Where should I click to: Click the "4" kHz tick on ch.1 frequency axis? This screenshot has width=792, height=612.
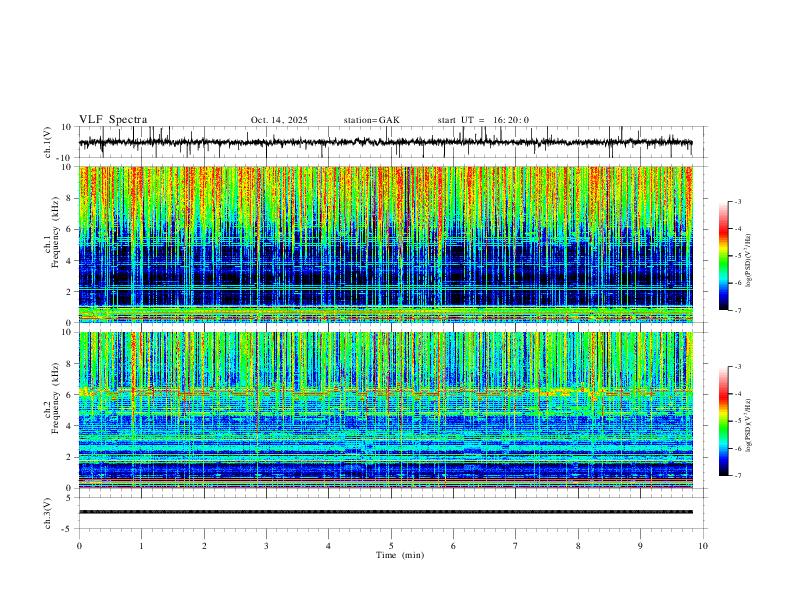tap(69, 261)
